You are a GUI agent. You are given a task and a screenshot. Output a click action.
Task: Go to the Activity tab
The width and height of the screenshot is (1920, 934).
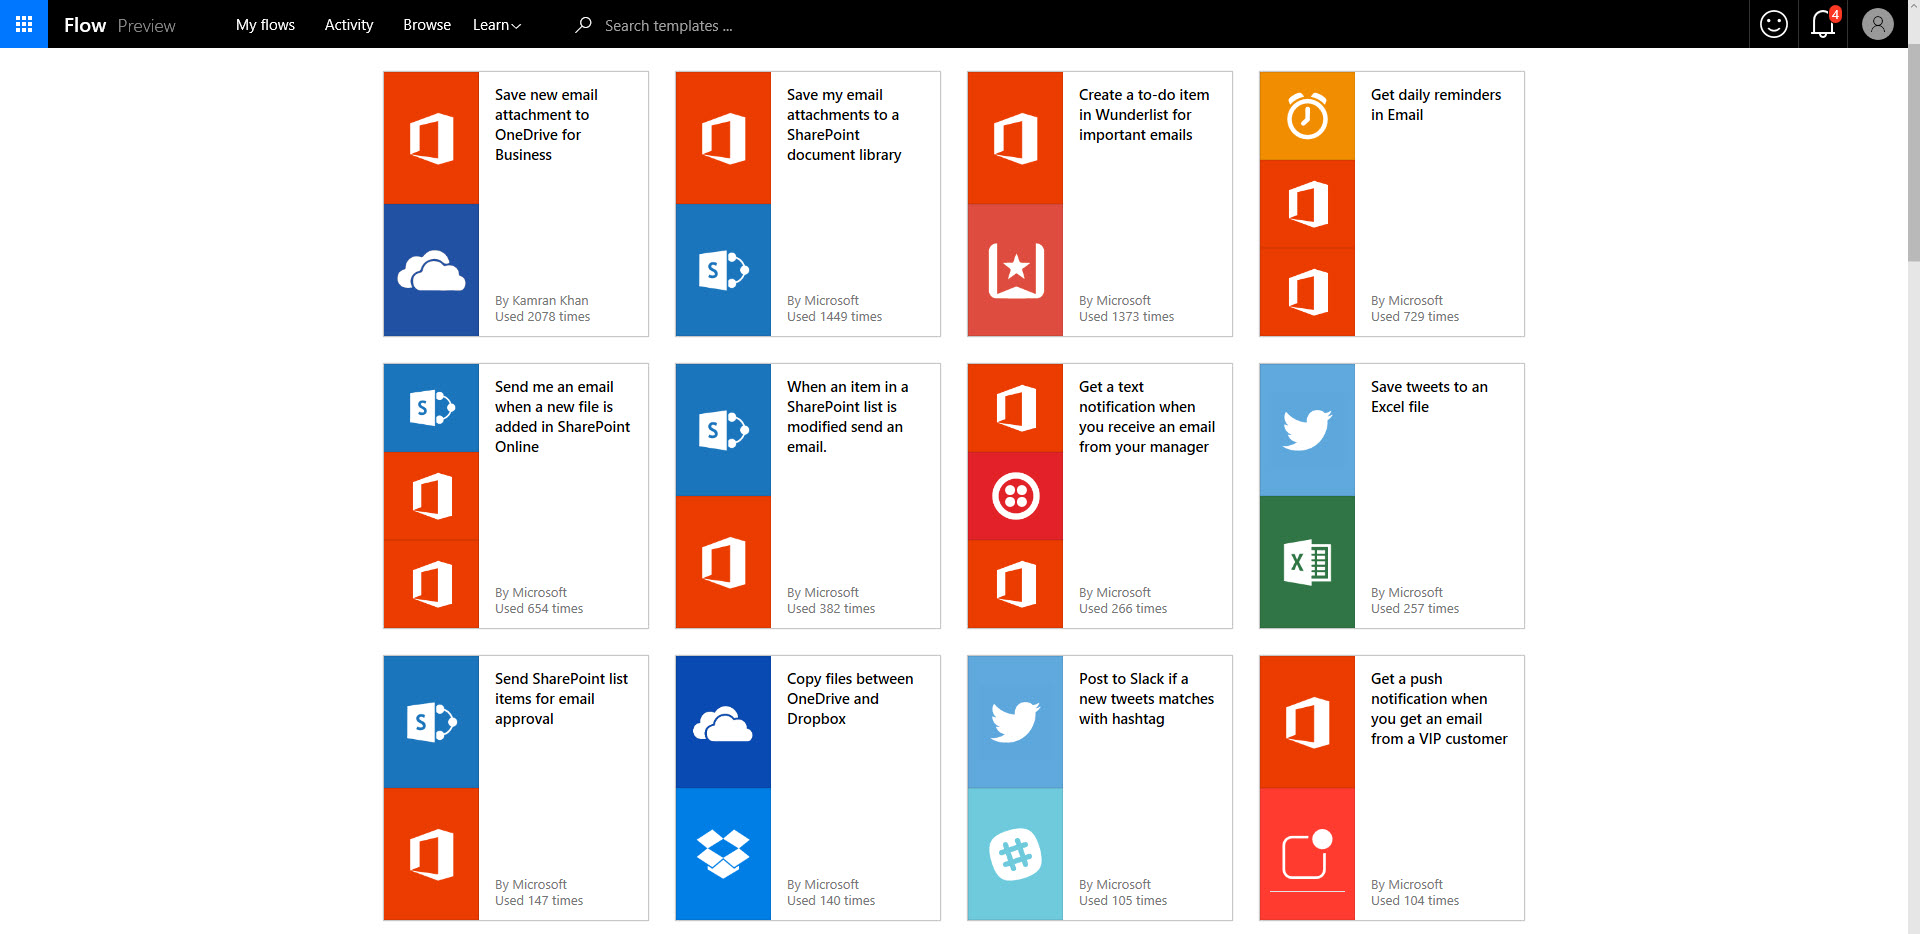click(x=348, y=25)
